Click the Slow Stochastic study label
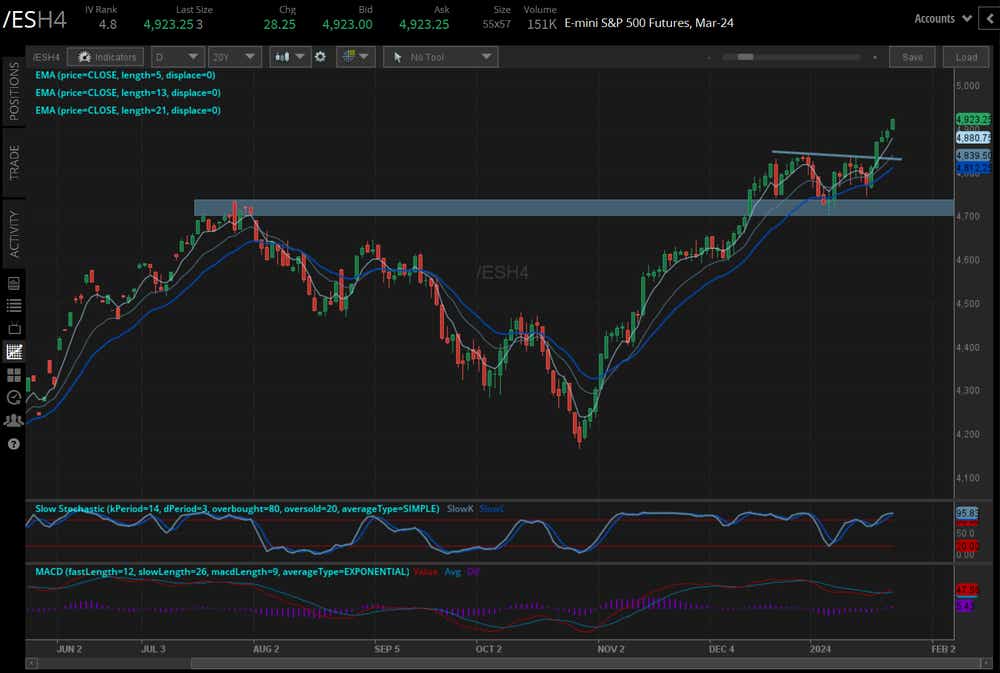This screenshot has width=1000, height=673. pyautogui.click(x=237, y=509)
